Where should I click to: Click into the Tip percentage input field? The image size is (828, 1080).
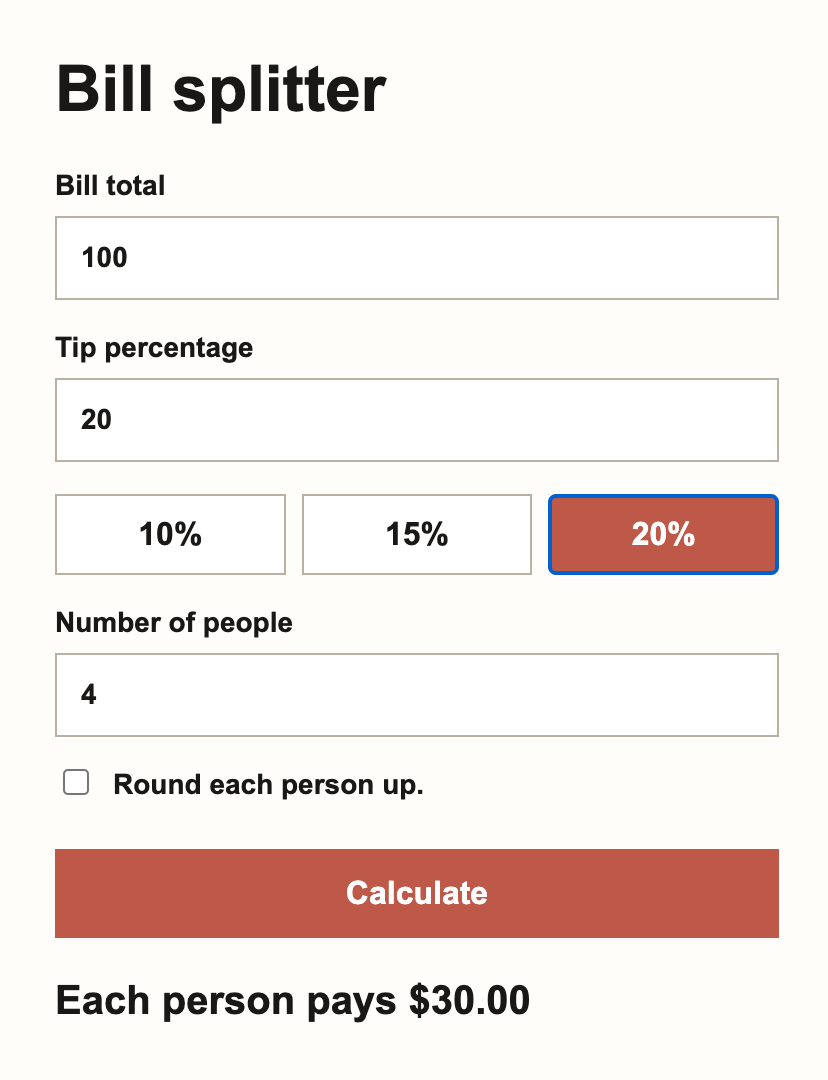pyautogui.click(x=417, y=419)
